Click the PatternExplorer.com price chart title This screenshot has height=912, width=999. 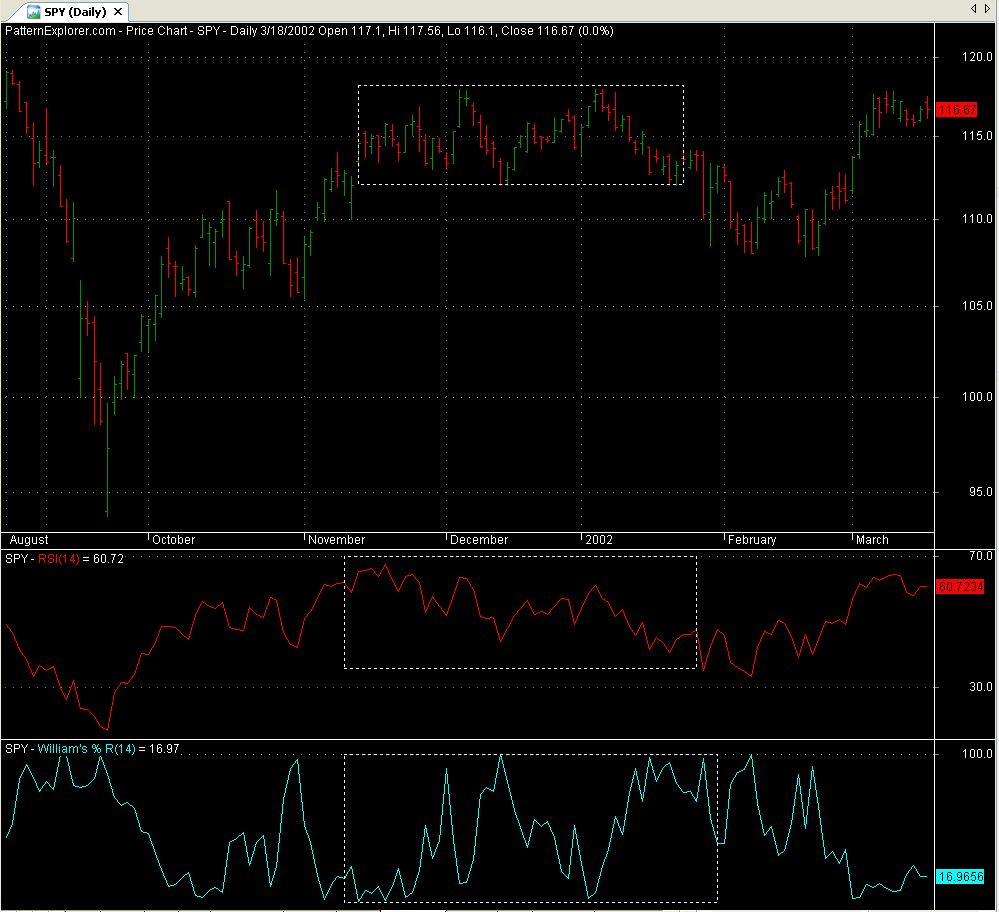(309, 31)
